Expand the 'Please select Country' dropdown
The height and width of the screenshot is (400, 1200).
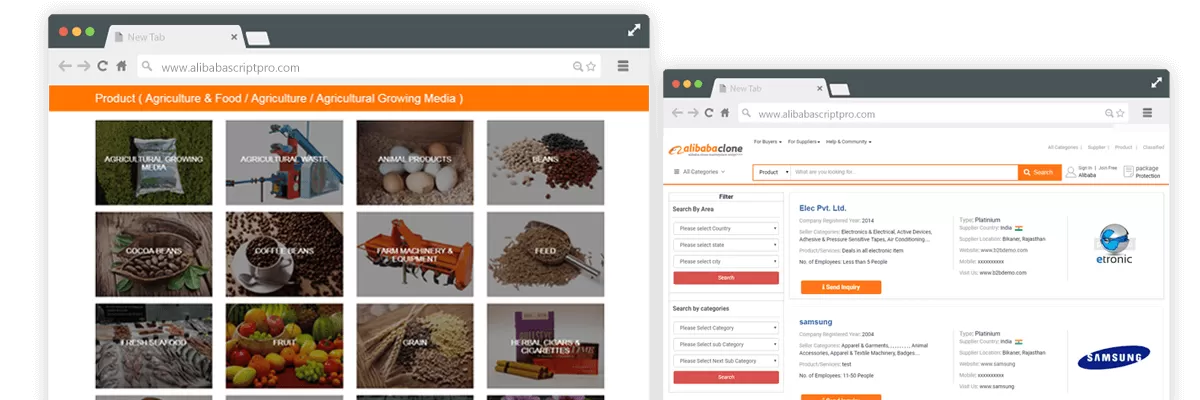pos(726,229)
